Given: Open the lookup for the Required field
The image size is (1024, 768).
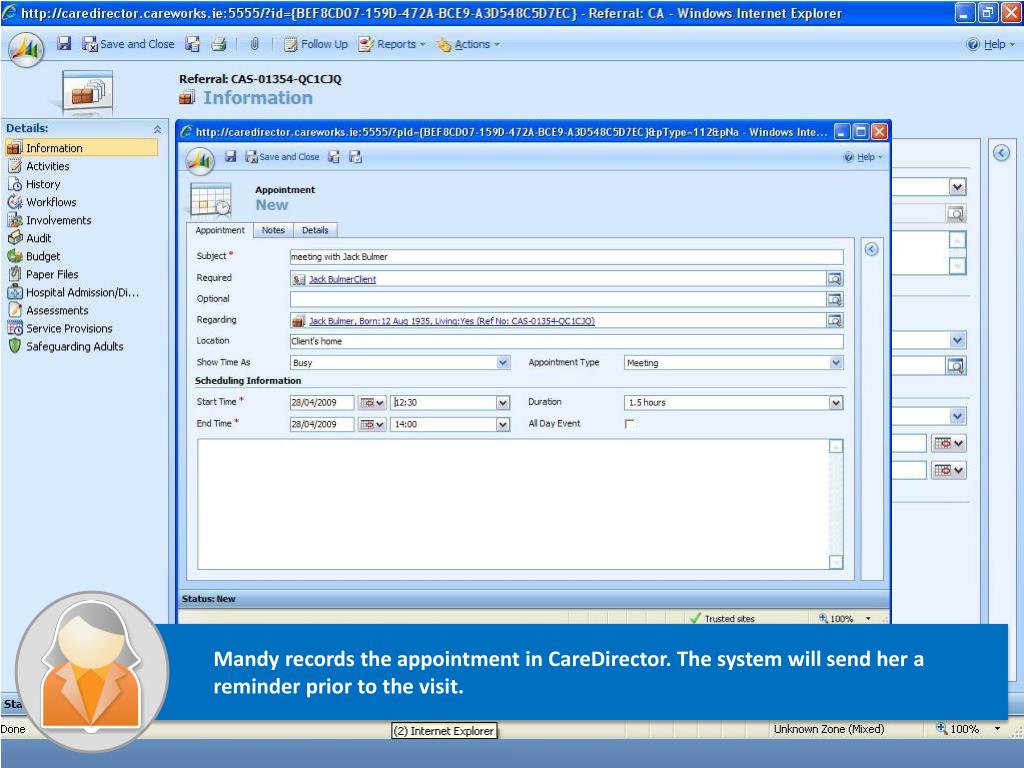Looking at the screenshot, I should (835, 279).
